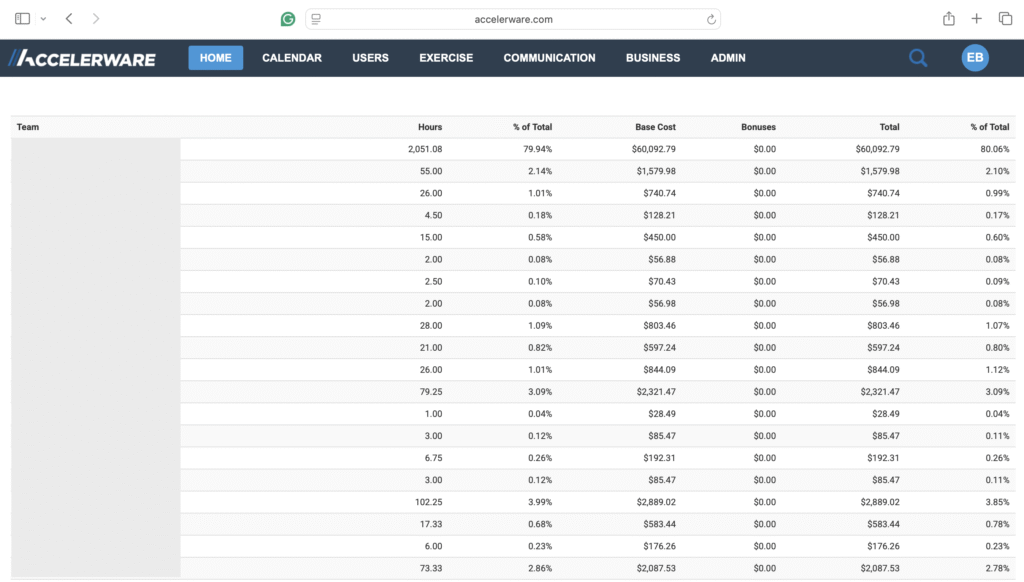Open a new tab with plus icon
Viewport: 1024px width, 582px height.
(977, 19)
